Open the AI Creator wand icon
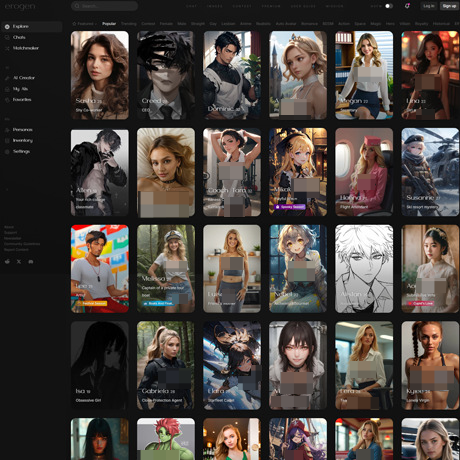Viewport: 460px width, 460px height. [7, 78]
